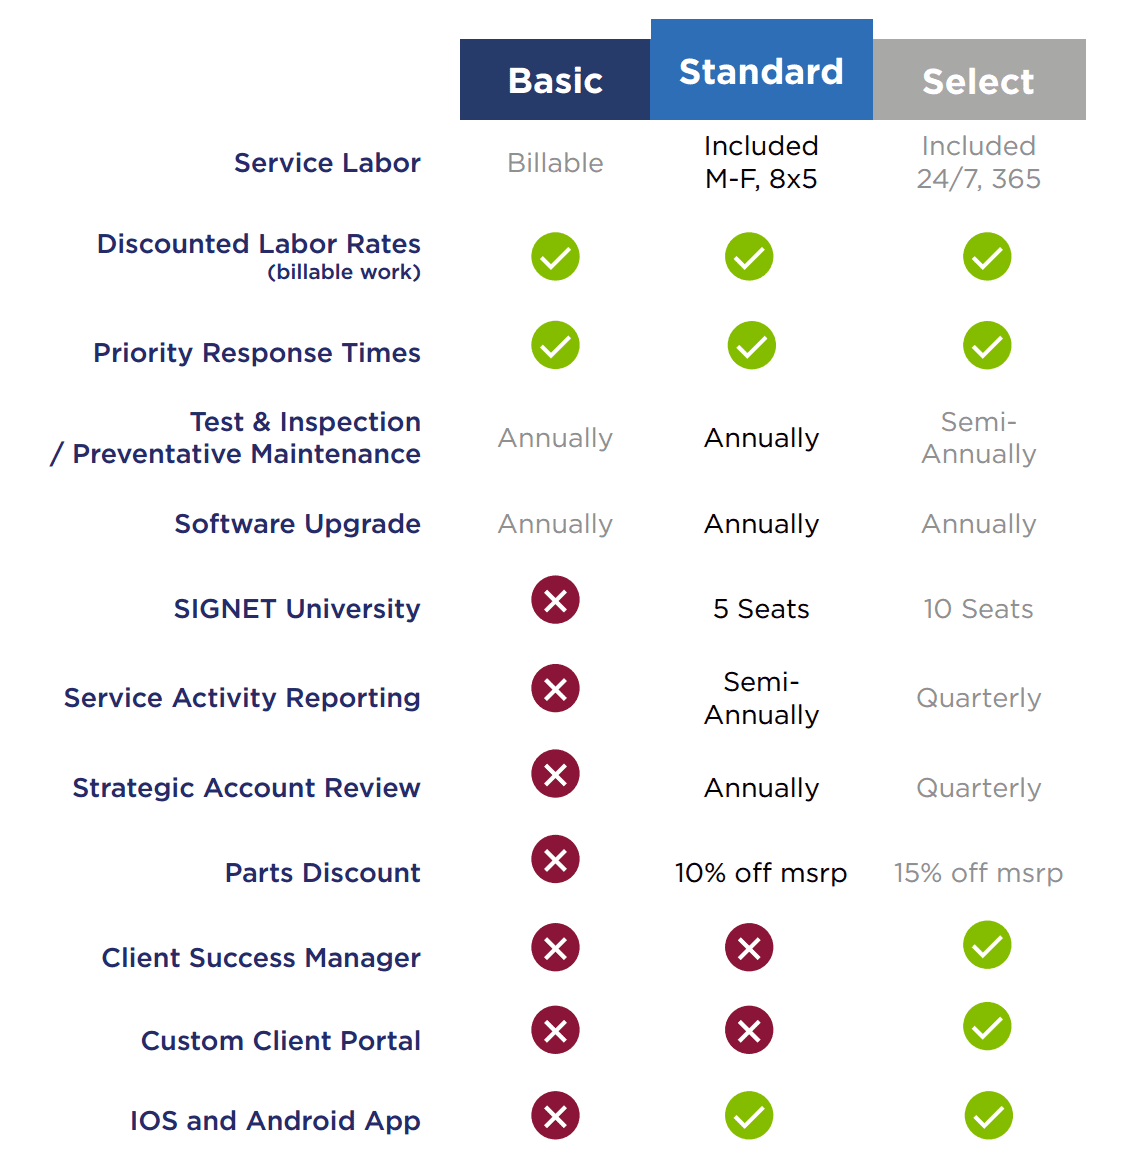The width and height of the screenshot is (1129, 1170).
Task: Click Basic's Service Activity Reporting red X
Action: (x=555, y=688)
